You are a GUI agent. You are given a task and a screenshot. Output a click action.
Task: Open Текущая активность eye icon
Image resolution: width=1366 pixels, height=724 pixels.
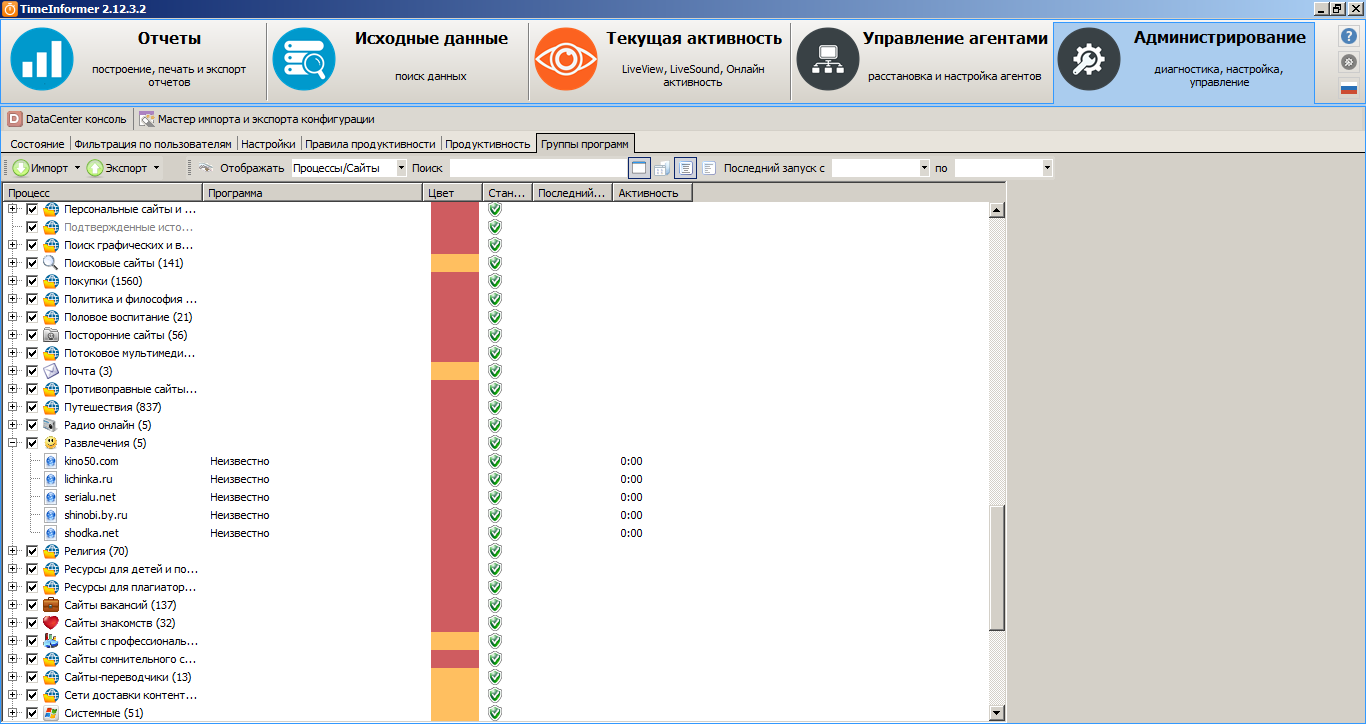[565, 60]
